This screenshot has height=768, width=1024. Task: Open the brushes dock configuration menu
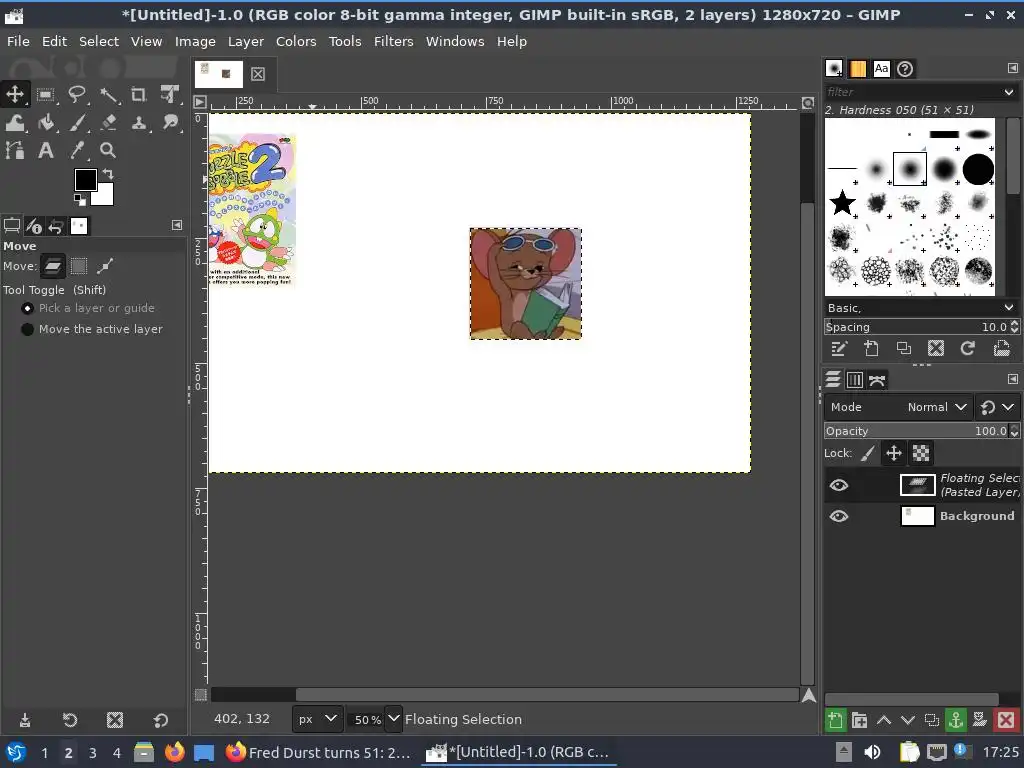(1012, 68)
